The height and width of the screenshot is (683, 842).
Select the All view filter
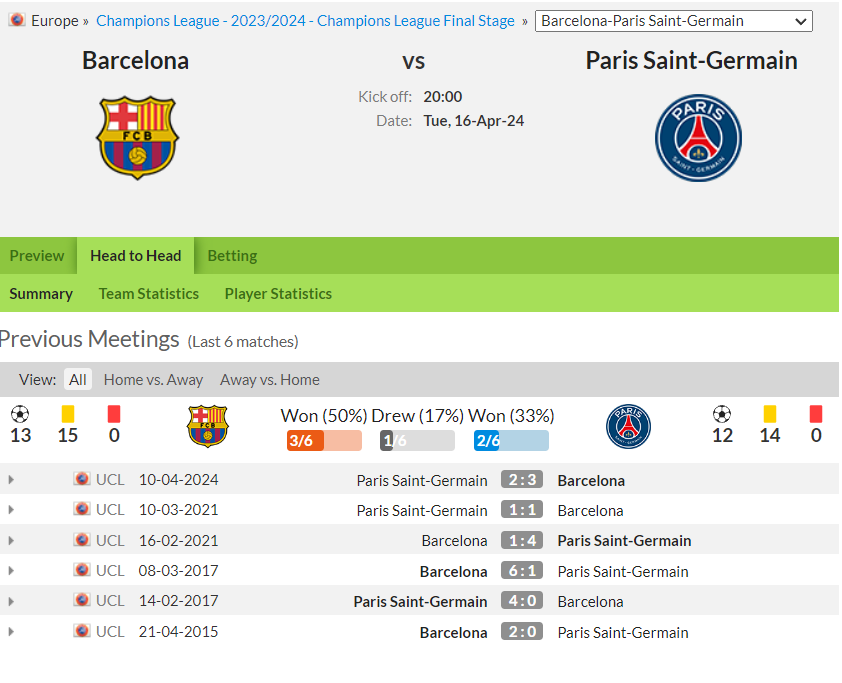[78, 380]
